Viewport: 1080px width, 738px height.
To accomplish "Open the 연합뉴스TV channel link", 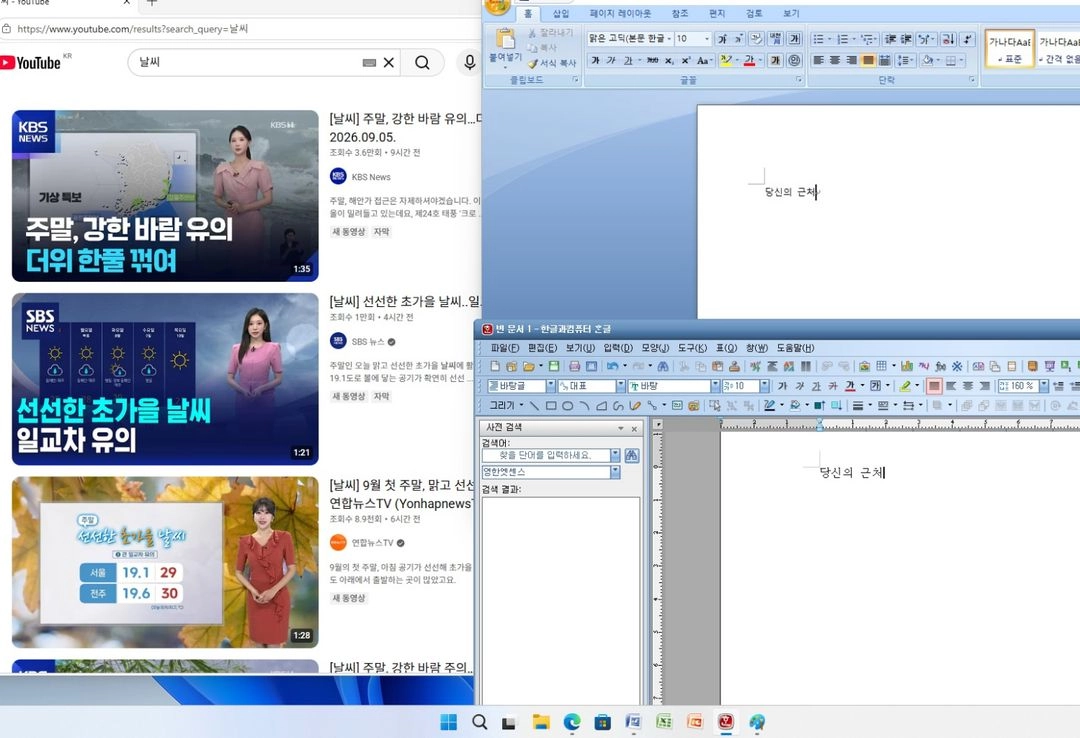I will [x=372, y=543].
